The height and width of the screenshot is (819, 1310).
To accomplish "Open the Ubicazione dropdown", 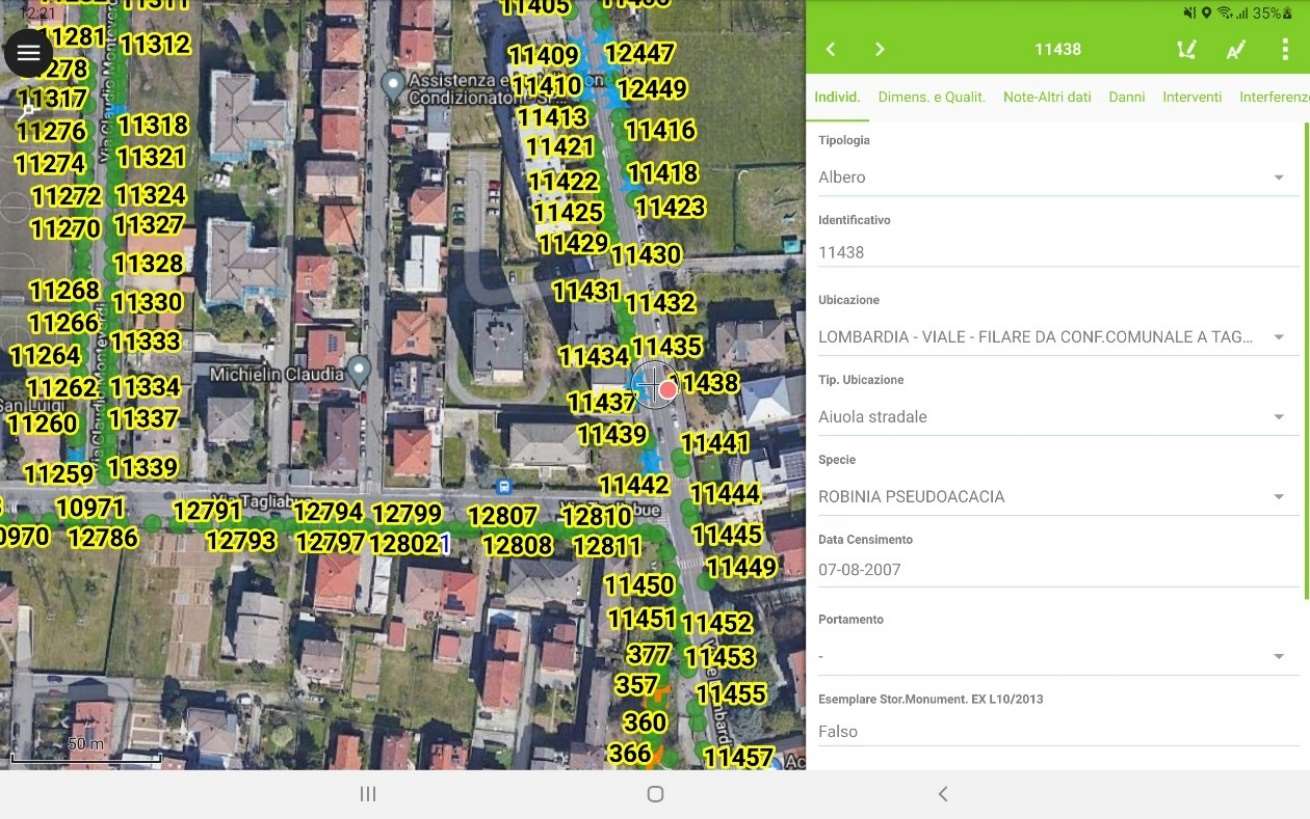I will [x=1278, y=338].
